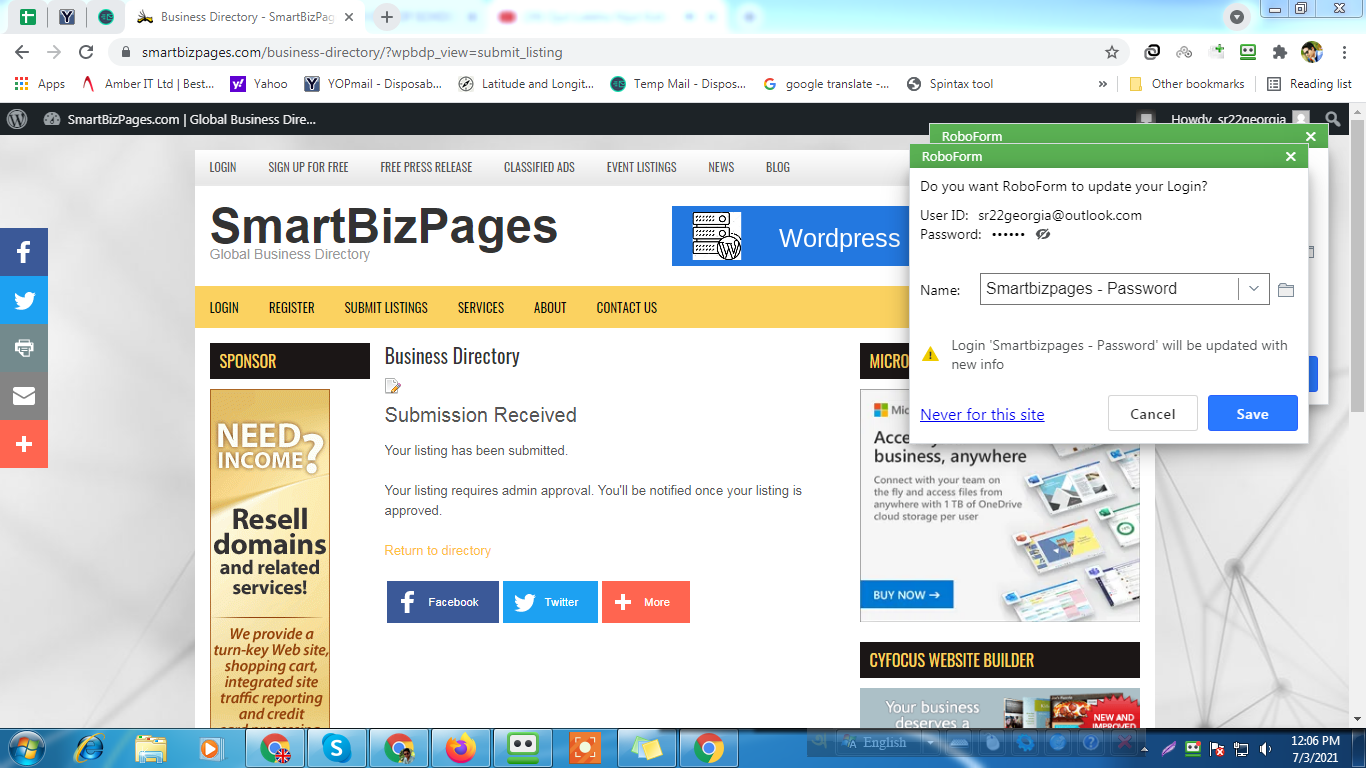Open the Chrome profile avatar
Image resolution: width=1366 pixels, height=768 pixels.
[x=1311, y=52]
